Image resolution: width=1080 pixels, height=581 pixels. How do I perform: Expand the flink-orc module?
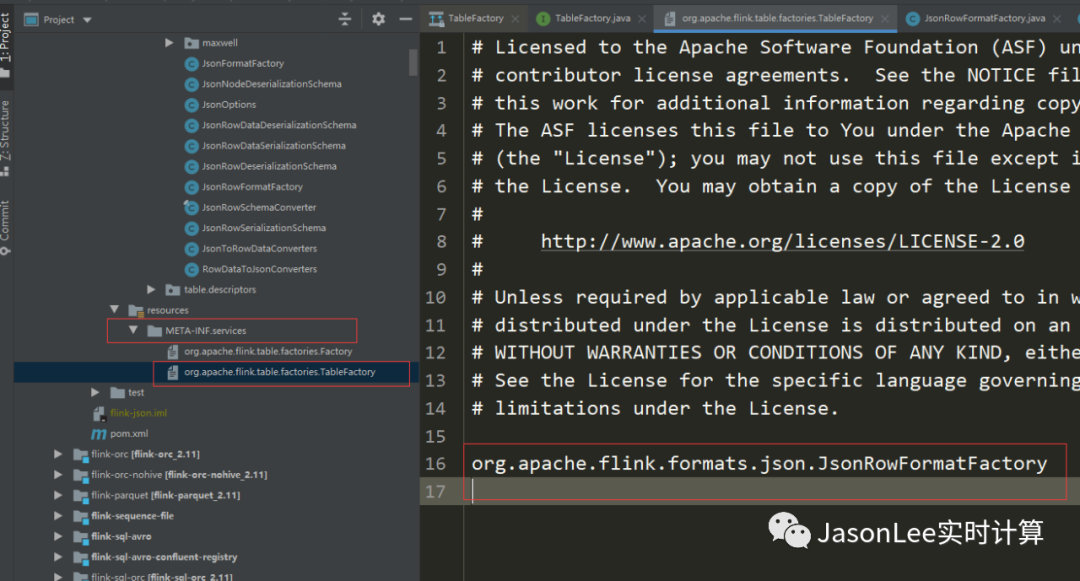[x=58, y=454]
